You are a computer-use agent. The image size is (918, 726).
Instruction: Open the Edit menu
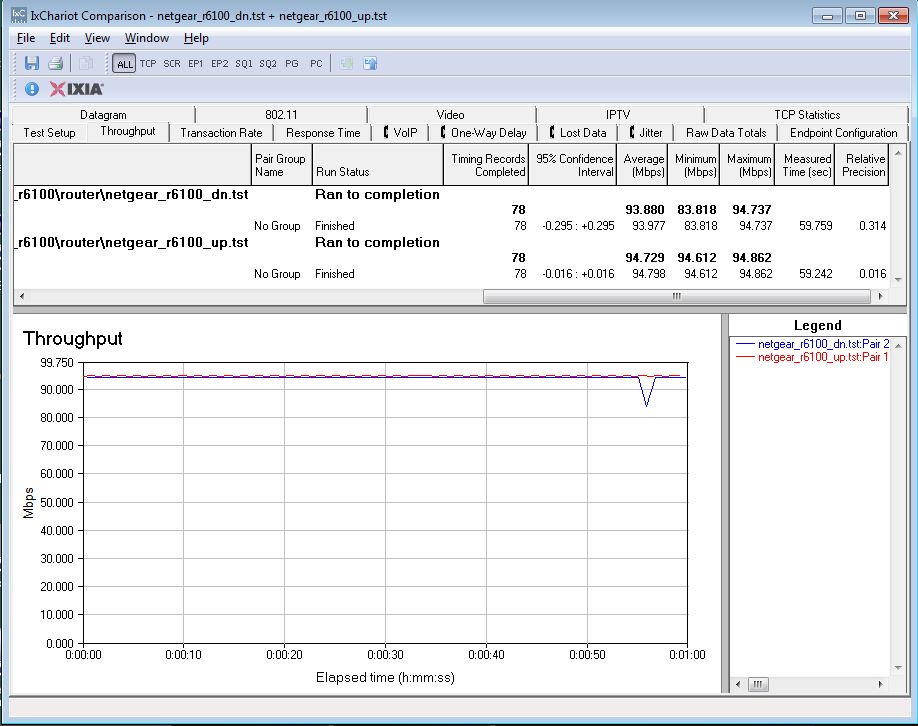(x=60, y=38)
